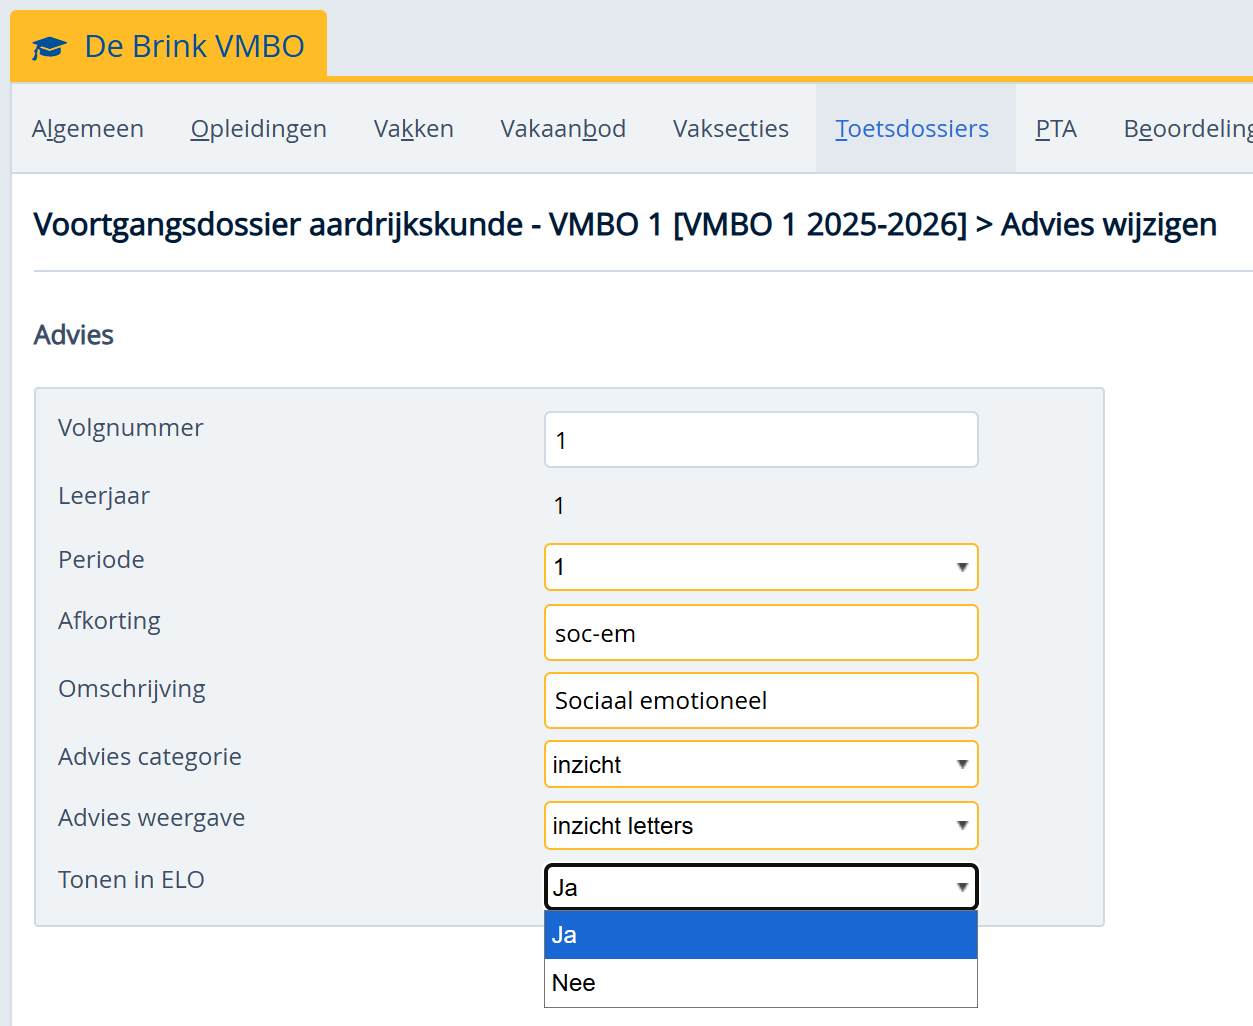Collapse the Tonen in ELO dropdown
This screenshot has width=1253, height=1026.
tap(760, 887)
